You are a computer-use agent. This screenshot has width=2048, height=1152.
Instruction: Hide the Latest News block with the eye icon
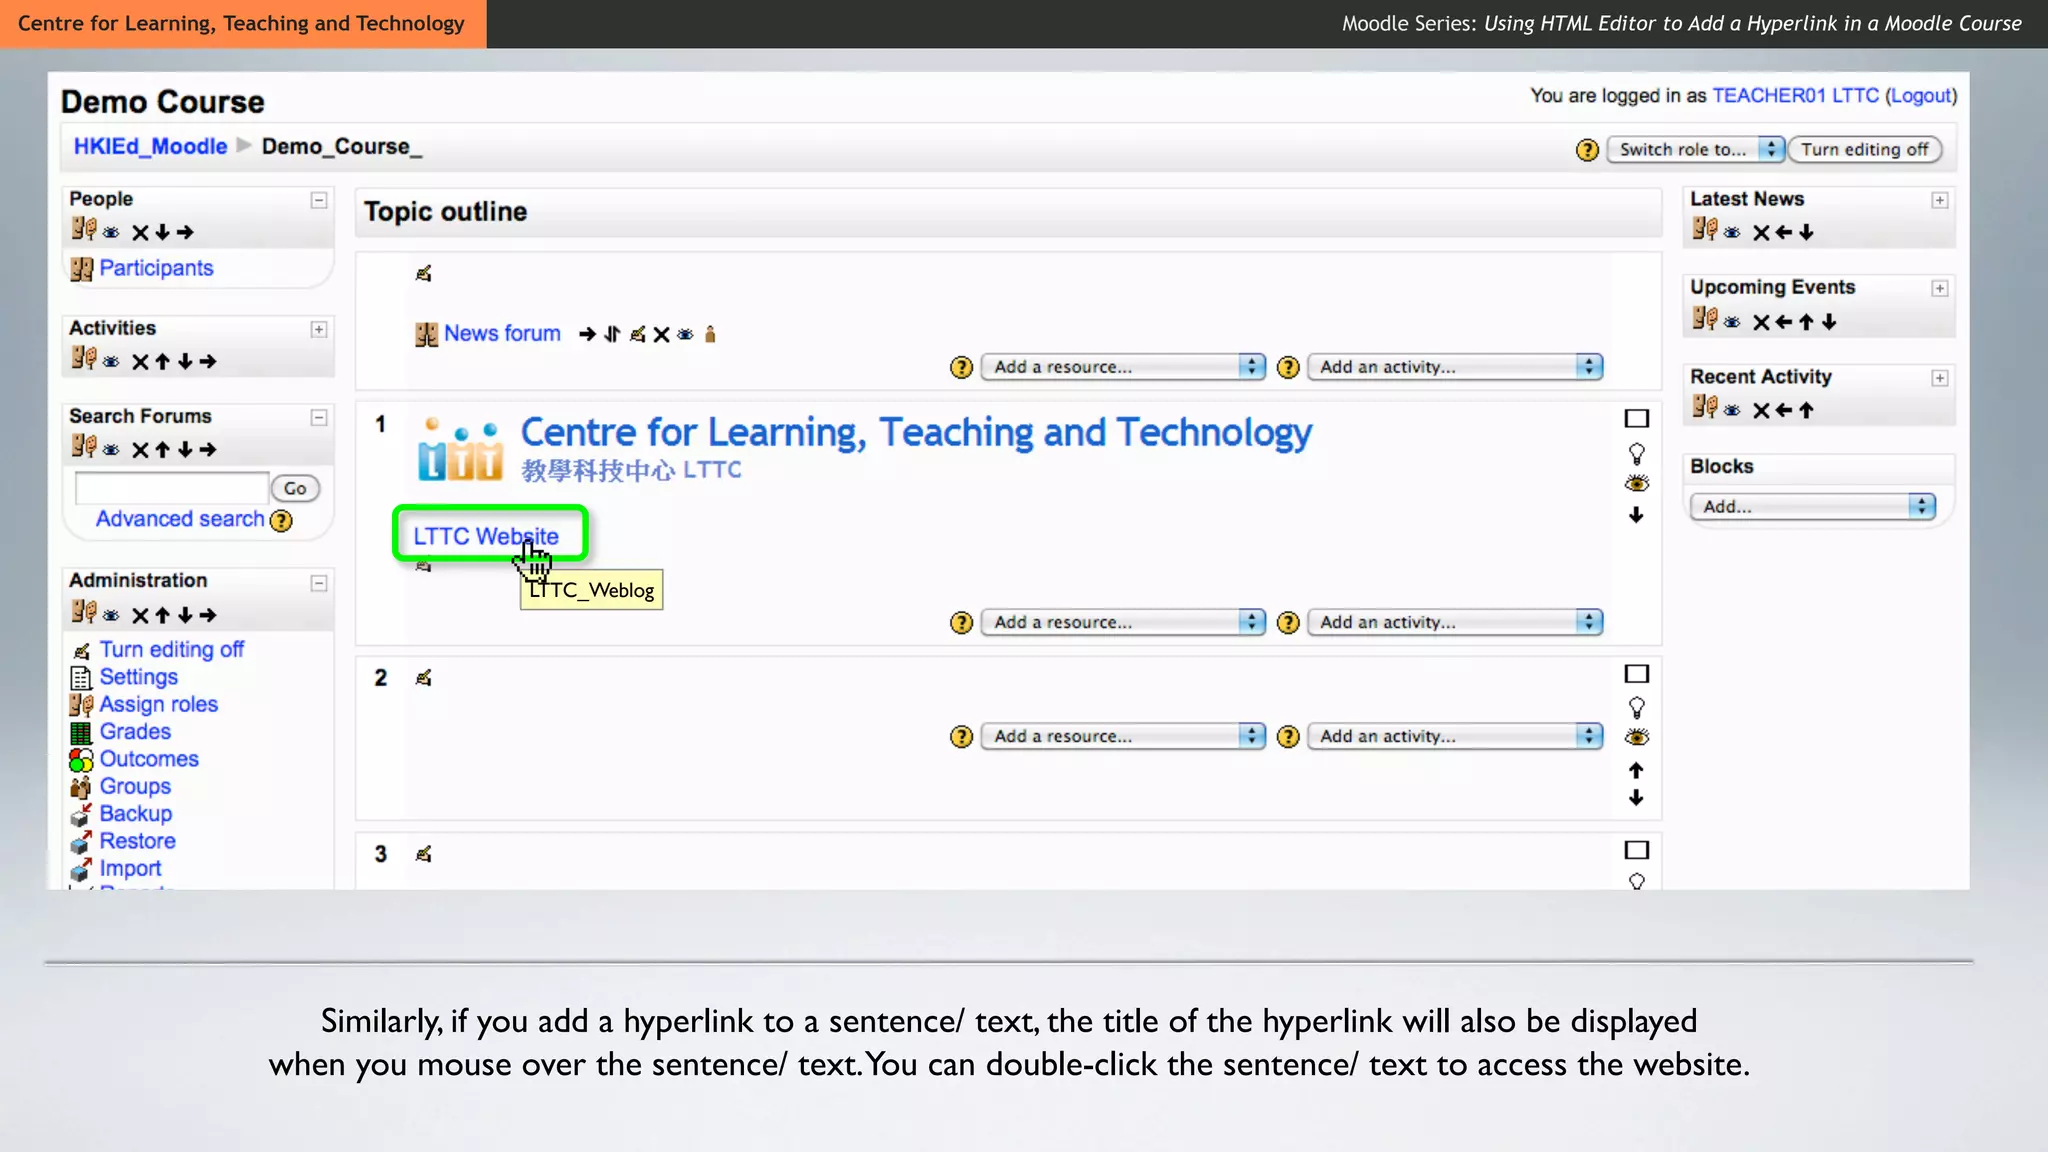click(1732, 233)
